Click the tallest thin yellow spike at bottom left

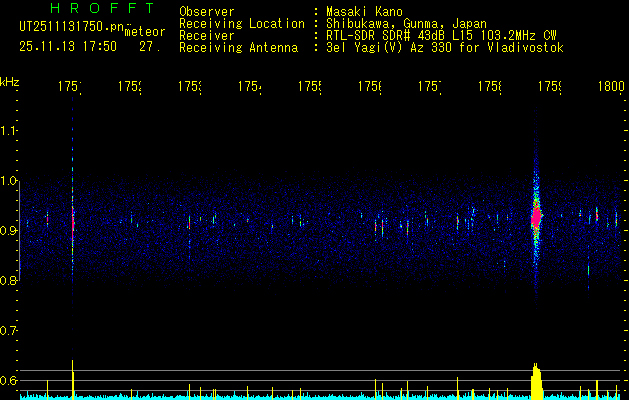(73, 380)
